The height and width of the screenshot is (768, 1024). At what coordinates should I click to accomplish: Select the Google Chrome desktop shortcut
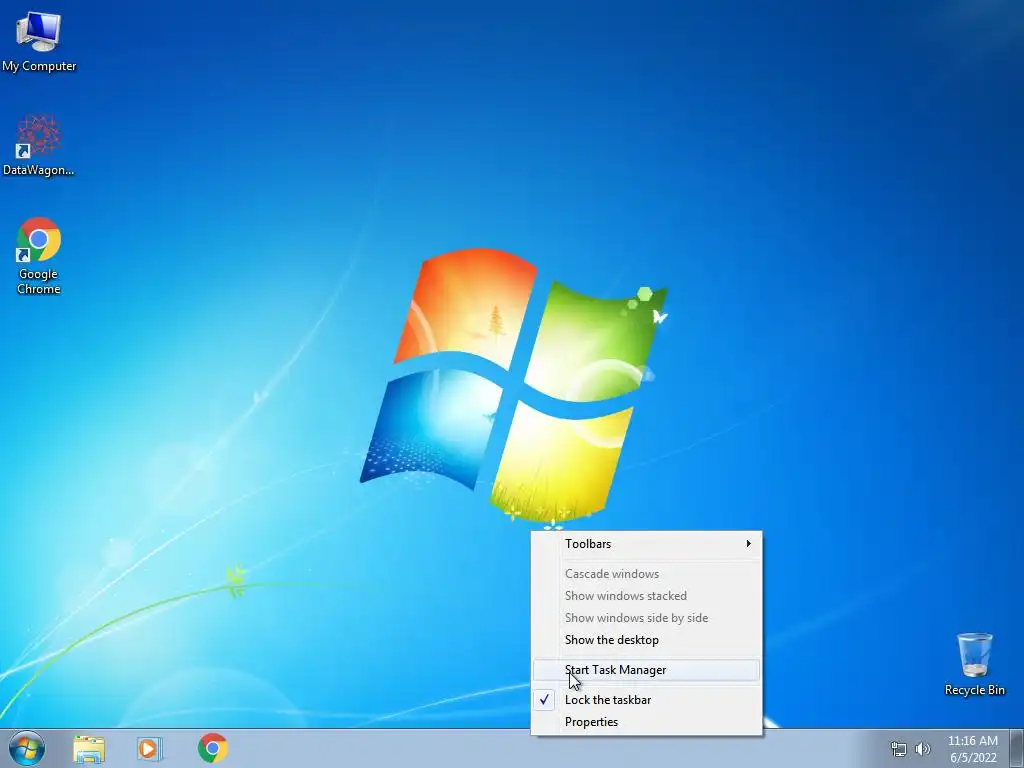pyautogui.click(x=39, y=256)
